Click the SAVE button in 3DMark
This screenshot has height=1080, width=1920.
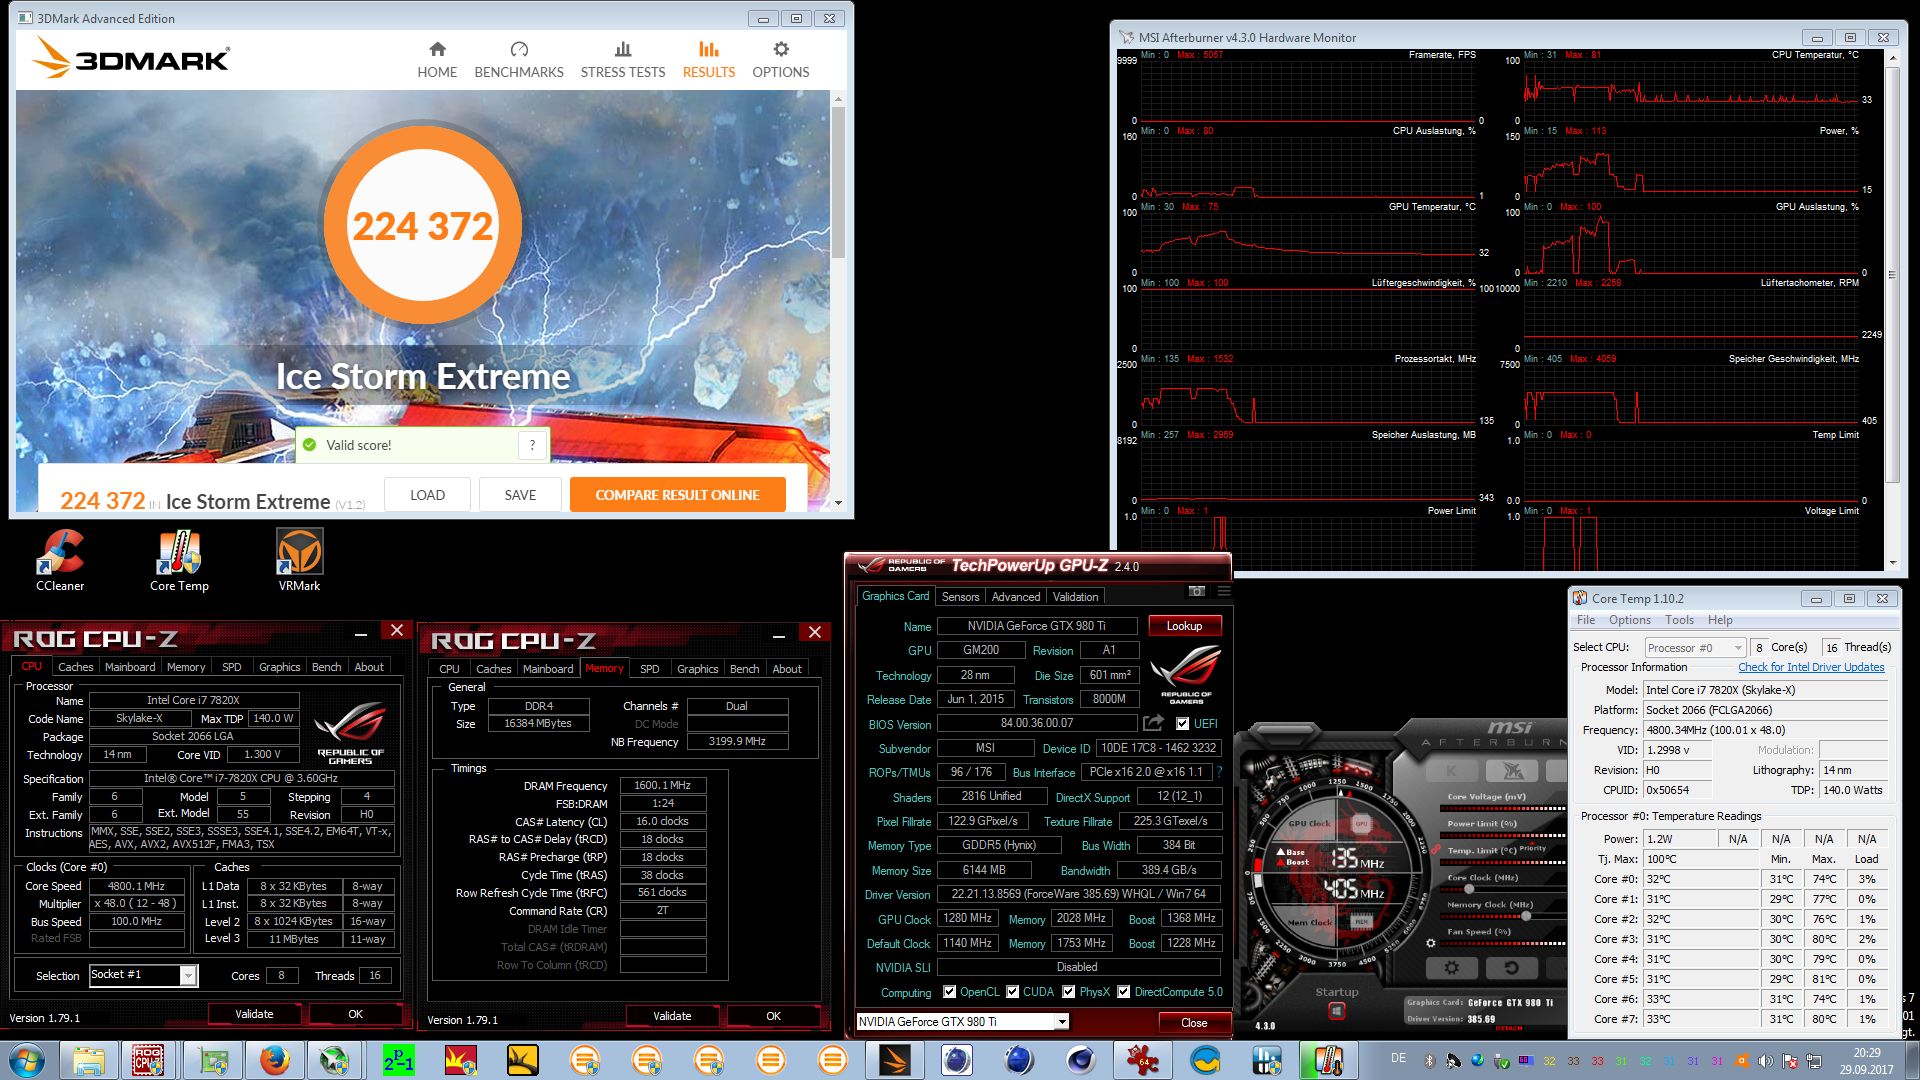click(x=520, y=495)
